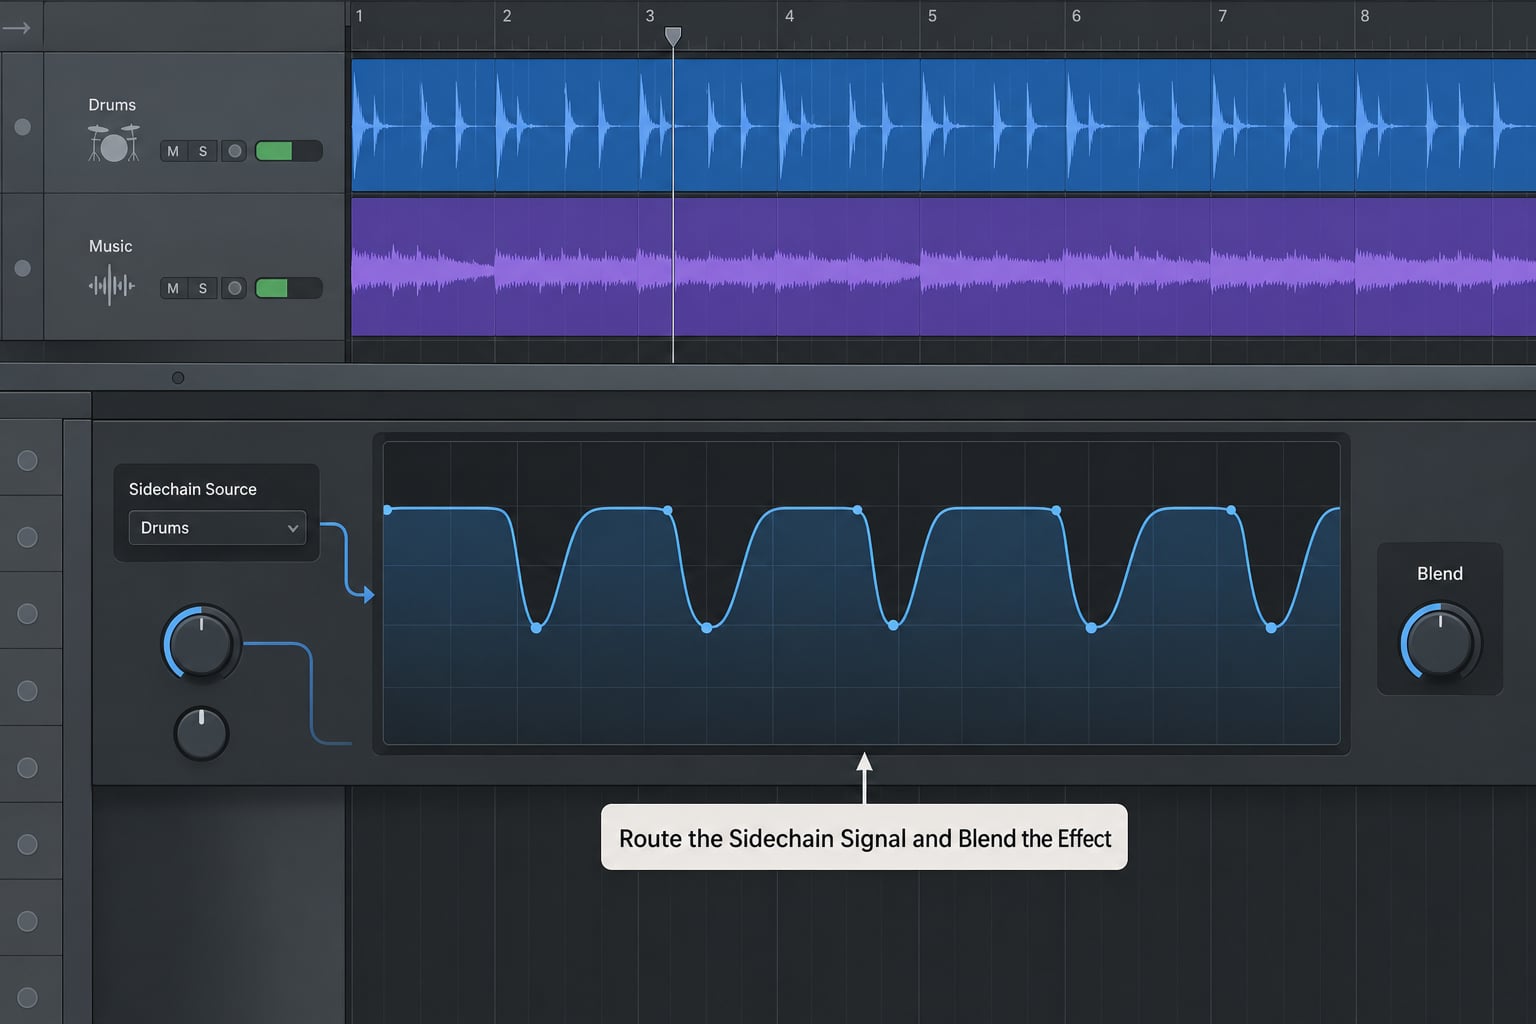The width and height of the screenshot is (1536, 1024).
Task: Jump to bar 5 on the ruler
Action: click(932, 16)
